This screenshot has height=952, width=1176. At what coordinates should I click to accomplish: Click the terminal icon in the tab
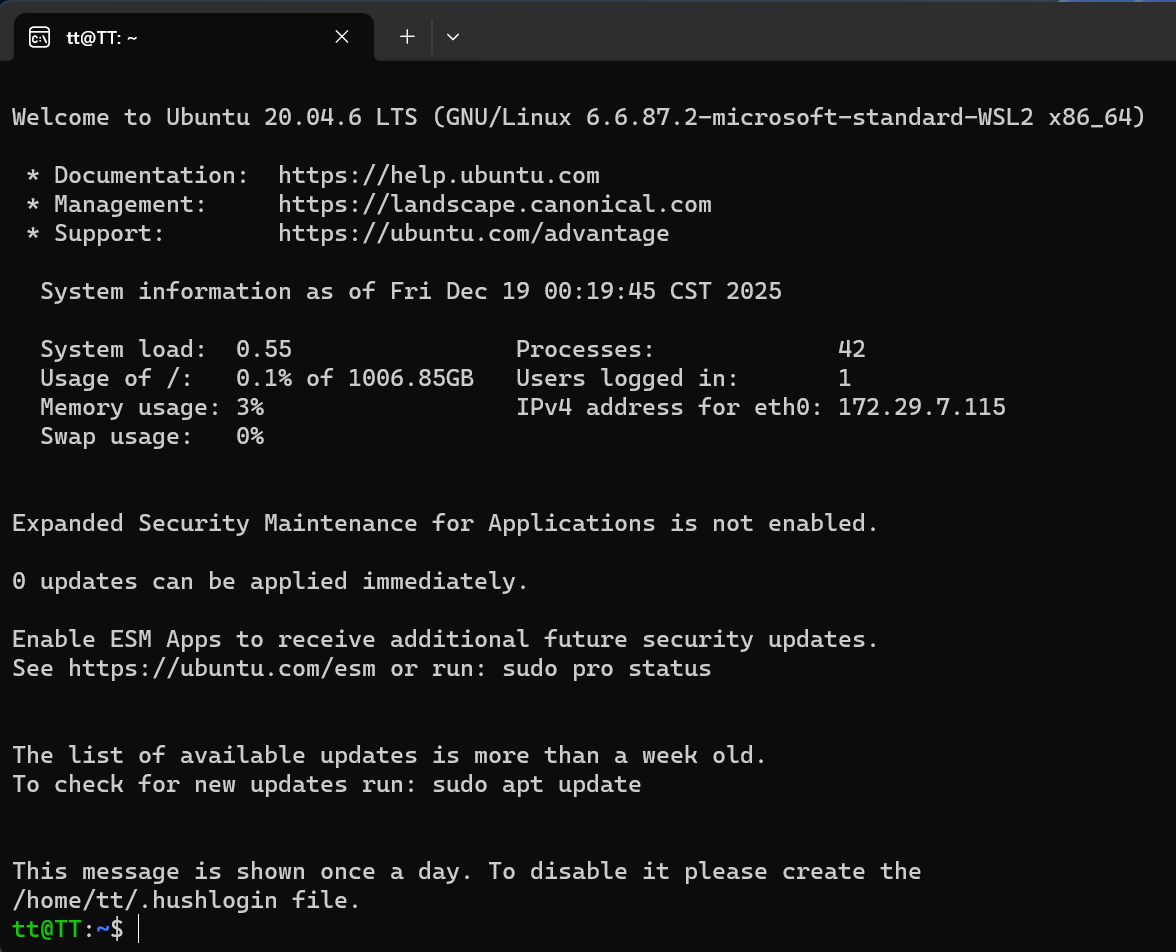(39, 37)
